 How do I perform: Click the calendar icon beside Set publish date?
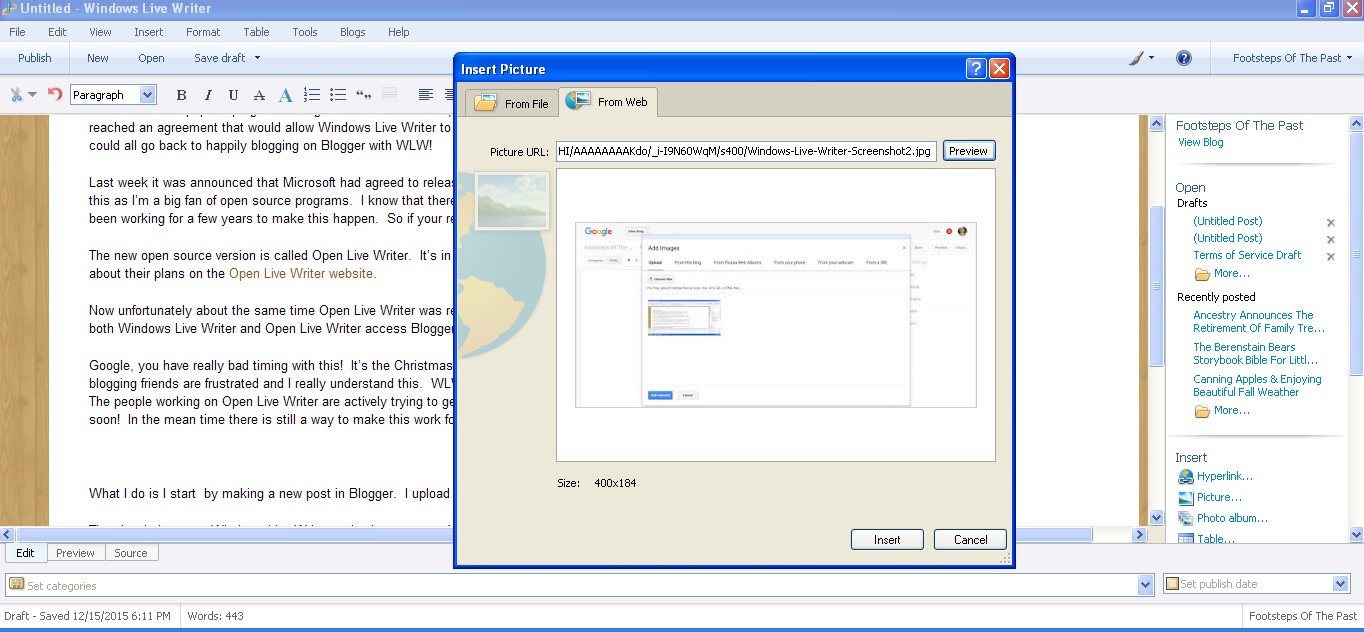pyautogui.click(x=1172, y=584)
